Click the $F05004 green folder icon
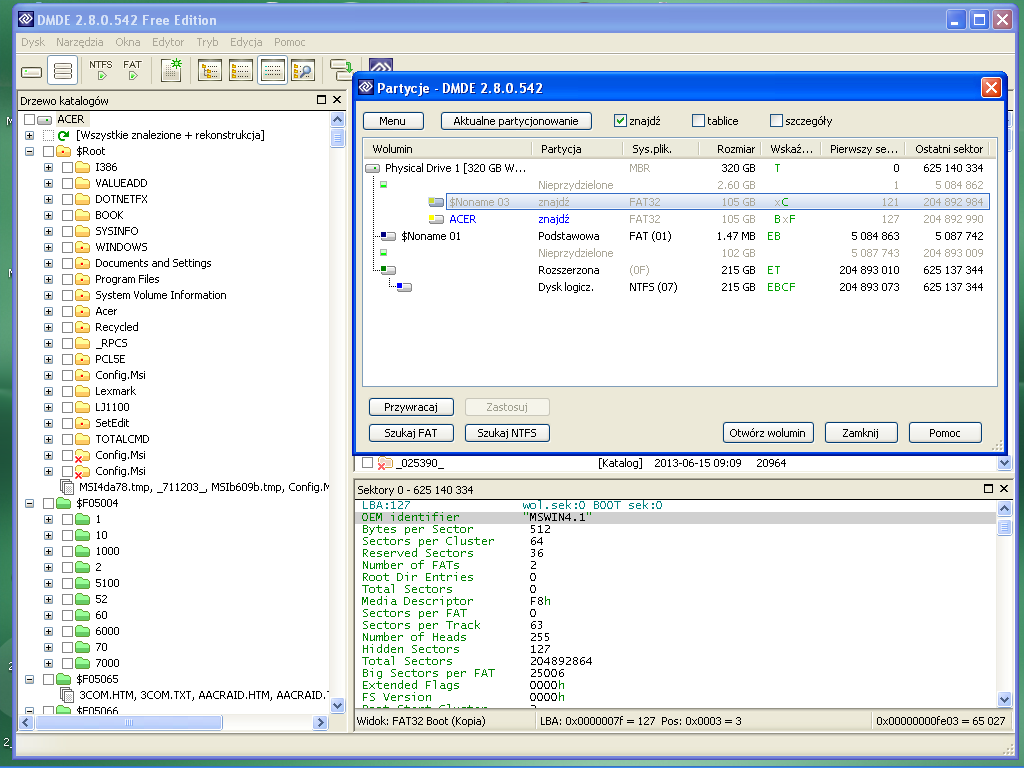Viewport: 1024px width, 768px height. (x=63, y=503)
